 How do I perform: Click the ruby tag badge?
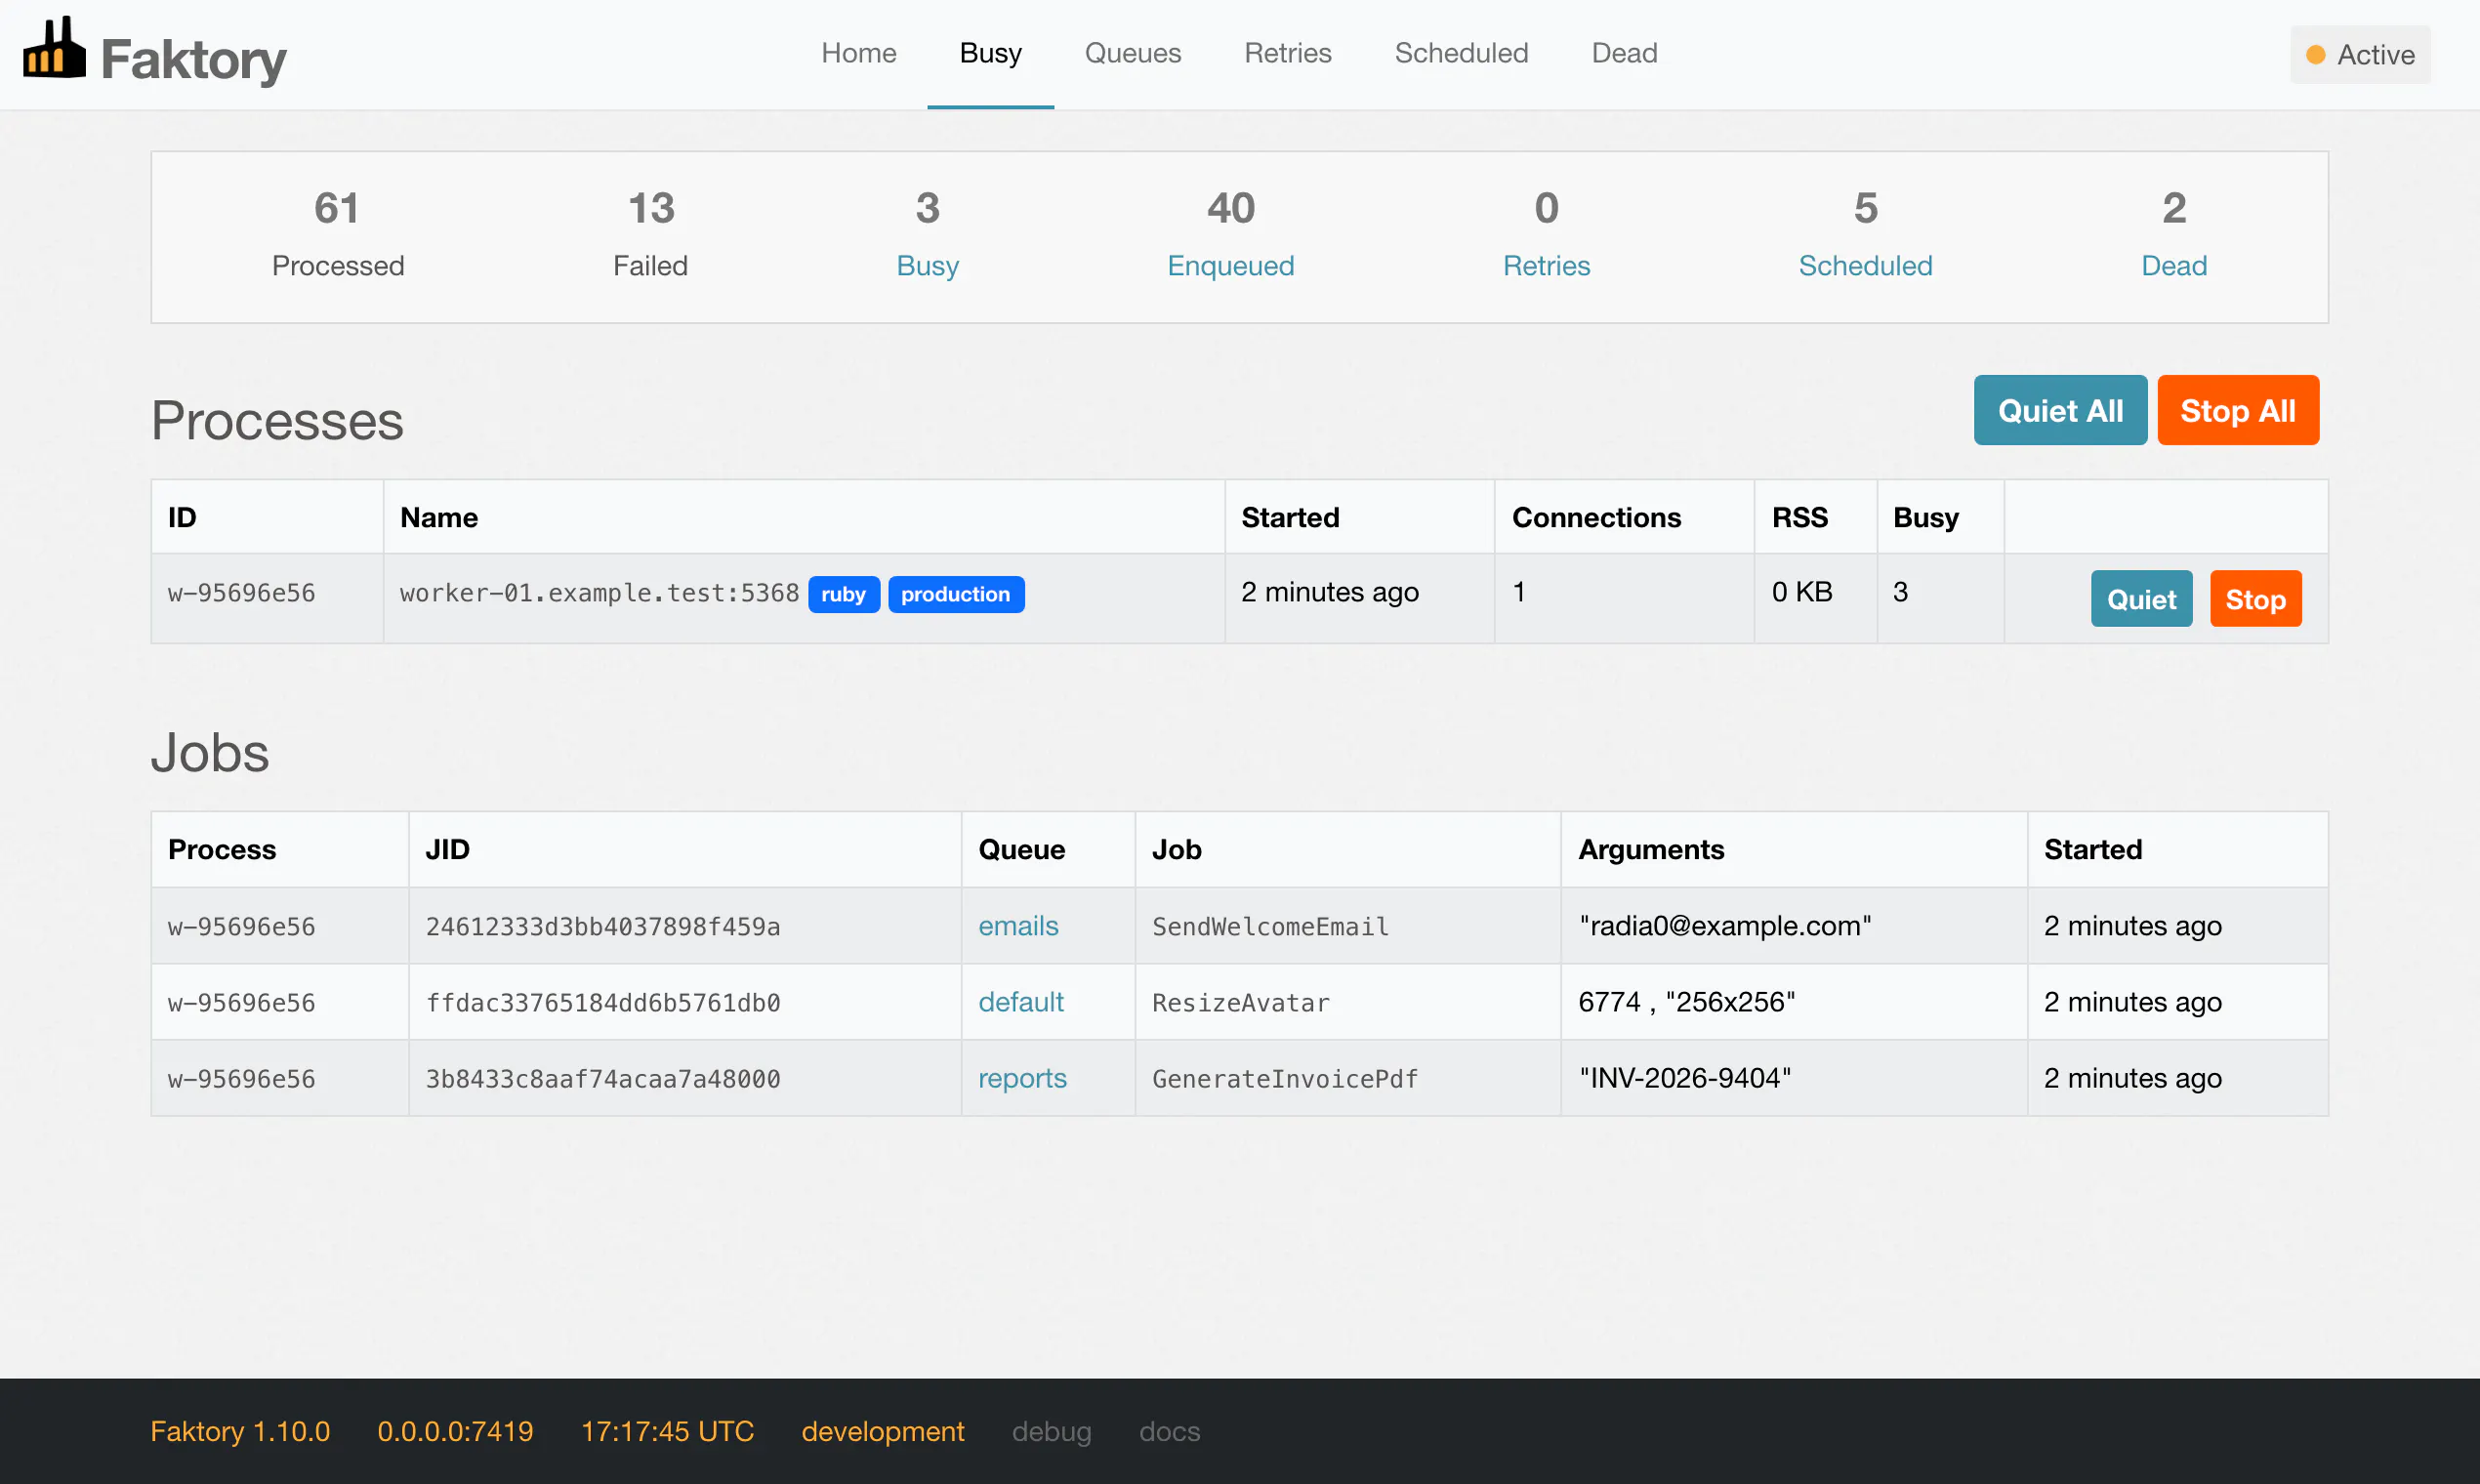click(x=843, y=594)
